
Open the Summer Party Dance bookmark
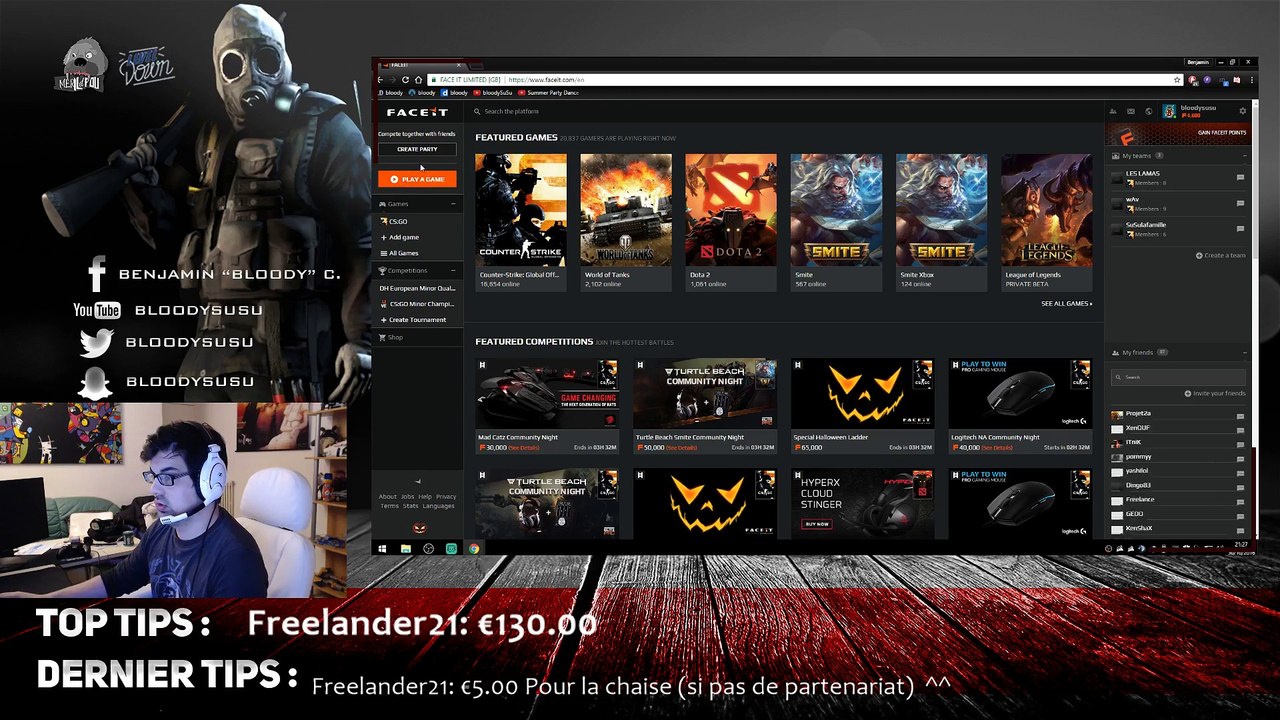coord(548,93)
